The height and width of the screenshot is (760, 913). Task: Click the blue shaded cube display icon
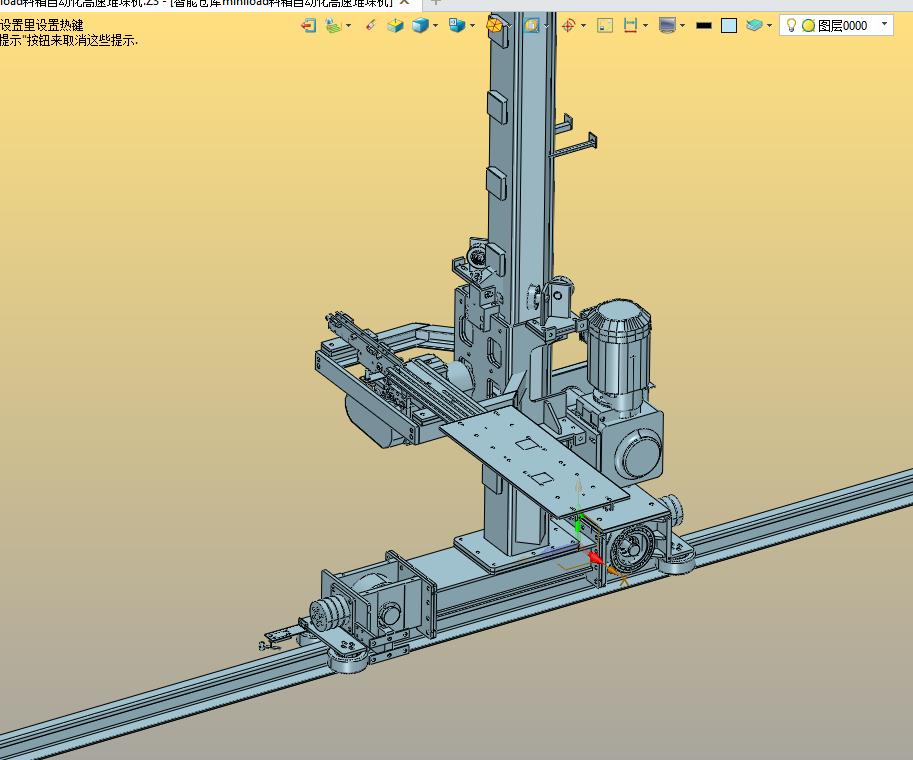[x=420, y=26]
